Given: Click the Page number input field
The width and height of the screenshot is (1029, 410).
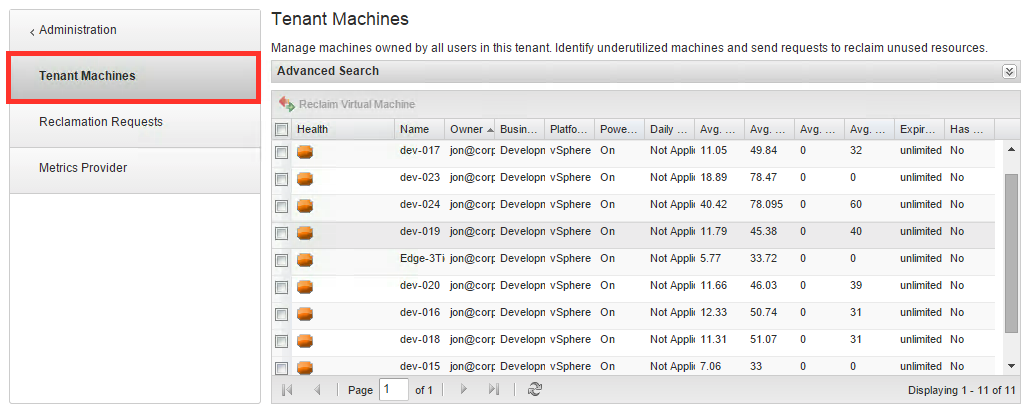Looking at the screenshot, I should pyautogui.click(x=394, y=390).
